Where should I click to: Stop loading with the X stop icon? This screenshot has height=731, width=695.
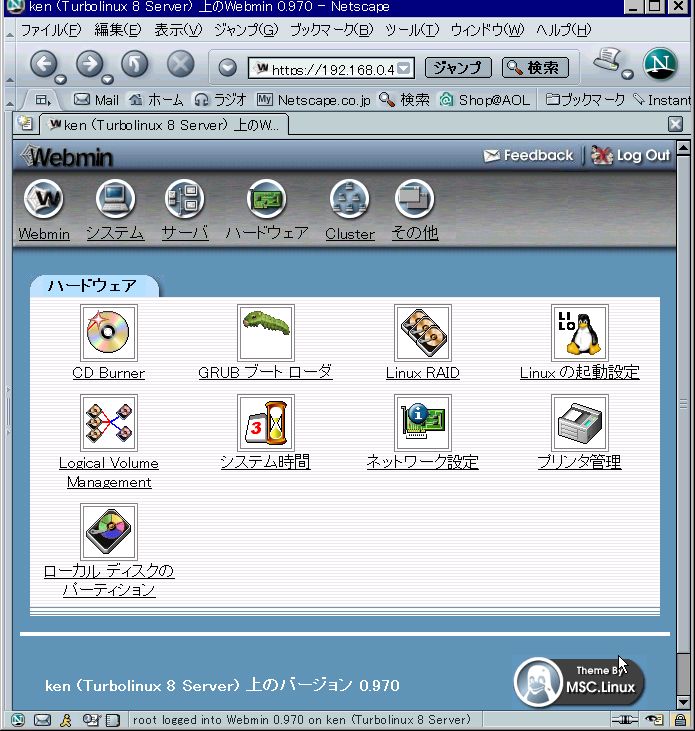coord(181,64)
